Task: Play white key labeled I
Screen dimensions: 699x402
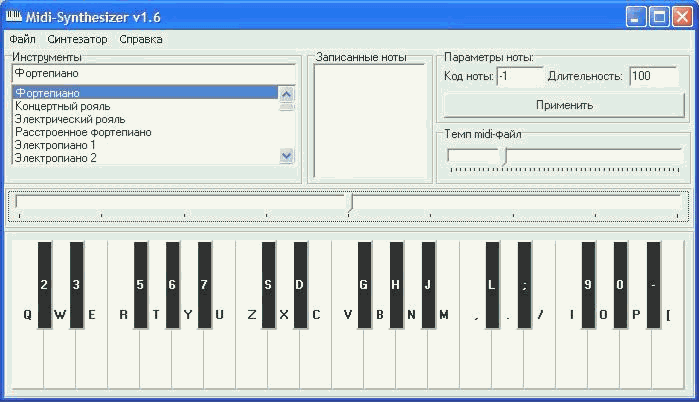Action: point(572,357)
